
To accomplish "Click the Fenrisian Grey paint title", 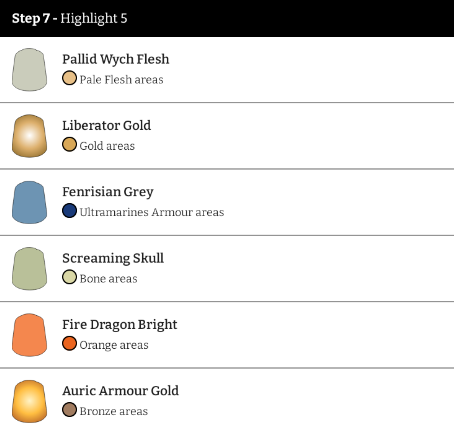I will (108, 192).
